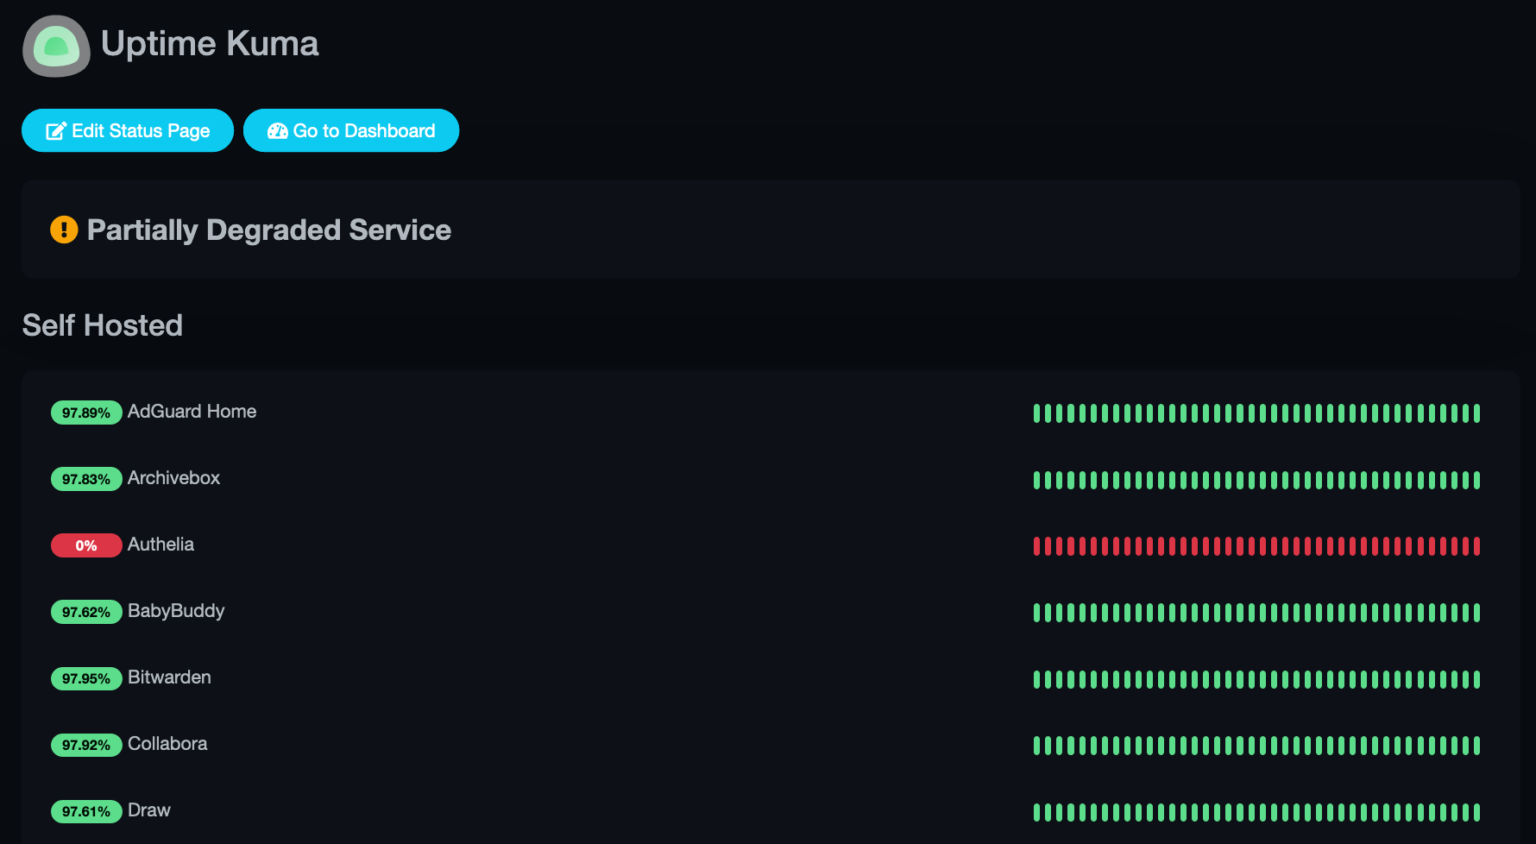
Task: Click the heartbeat bar strip for Draw
Action: point(1256,812)
